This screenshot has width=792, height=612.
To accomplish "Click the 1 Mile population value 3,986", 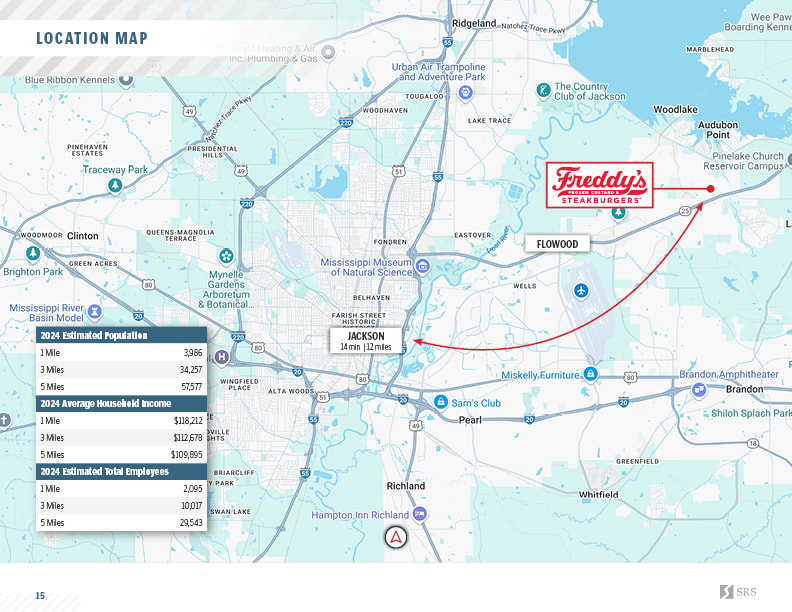I will pos(193,352).
